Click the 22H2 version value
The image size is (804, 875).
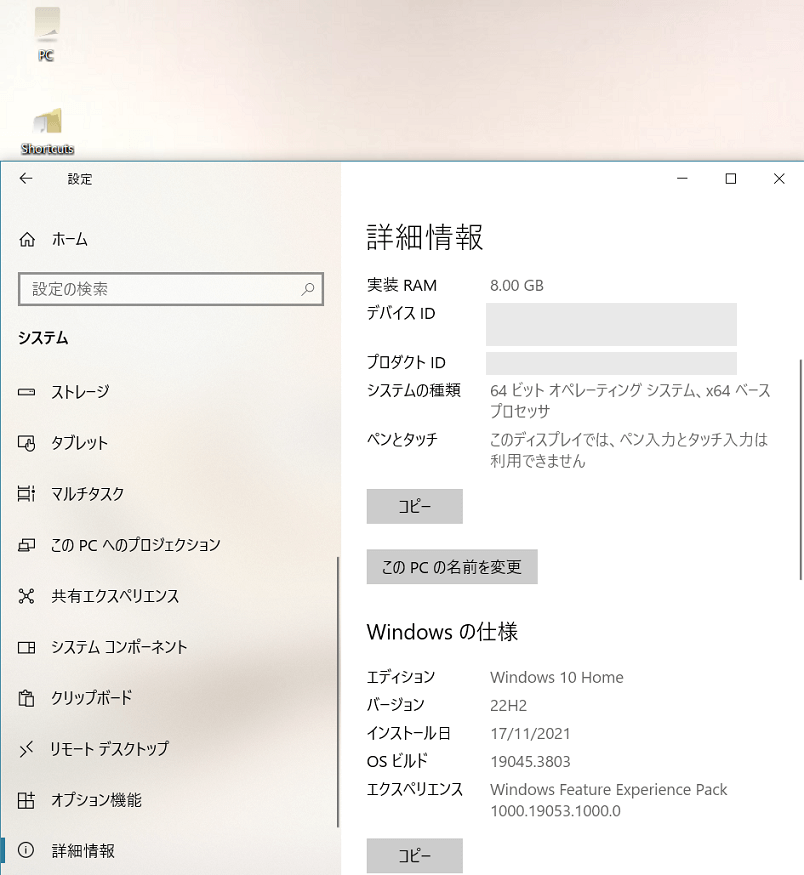[508, 706]
